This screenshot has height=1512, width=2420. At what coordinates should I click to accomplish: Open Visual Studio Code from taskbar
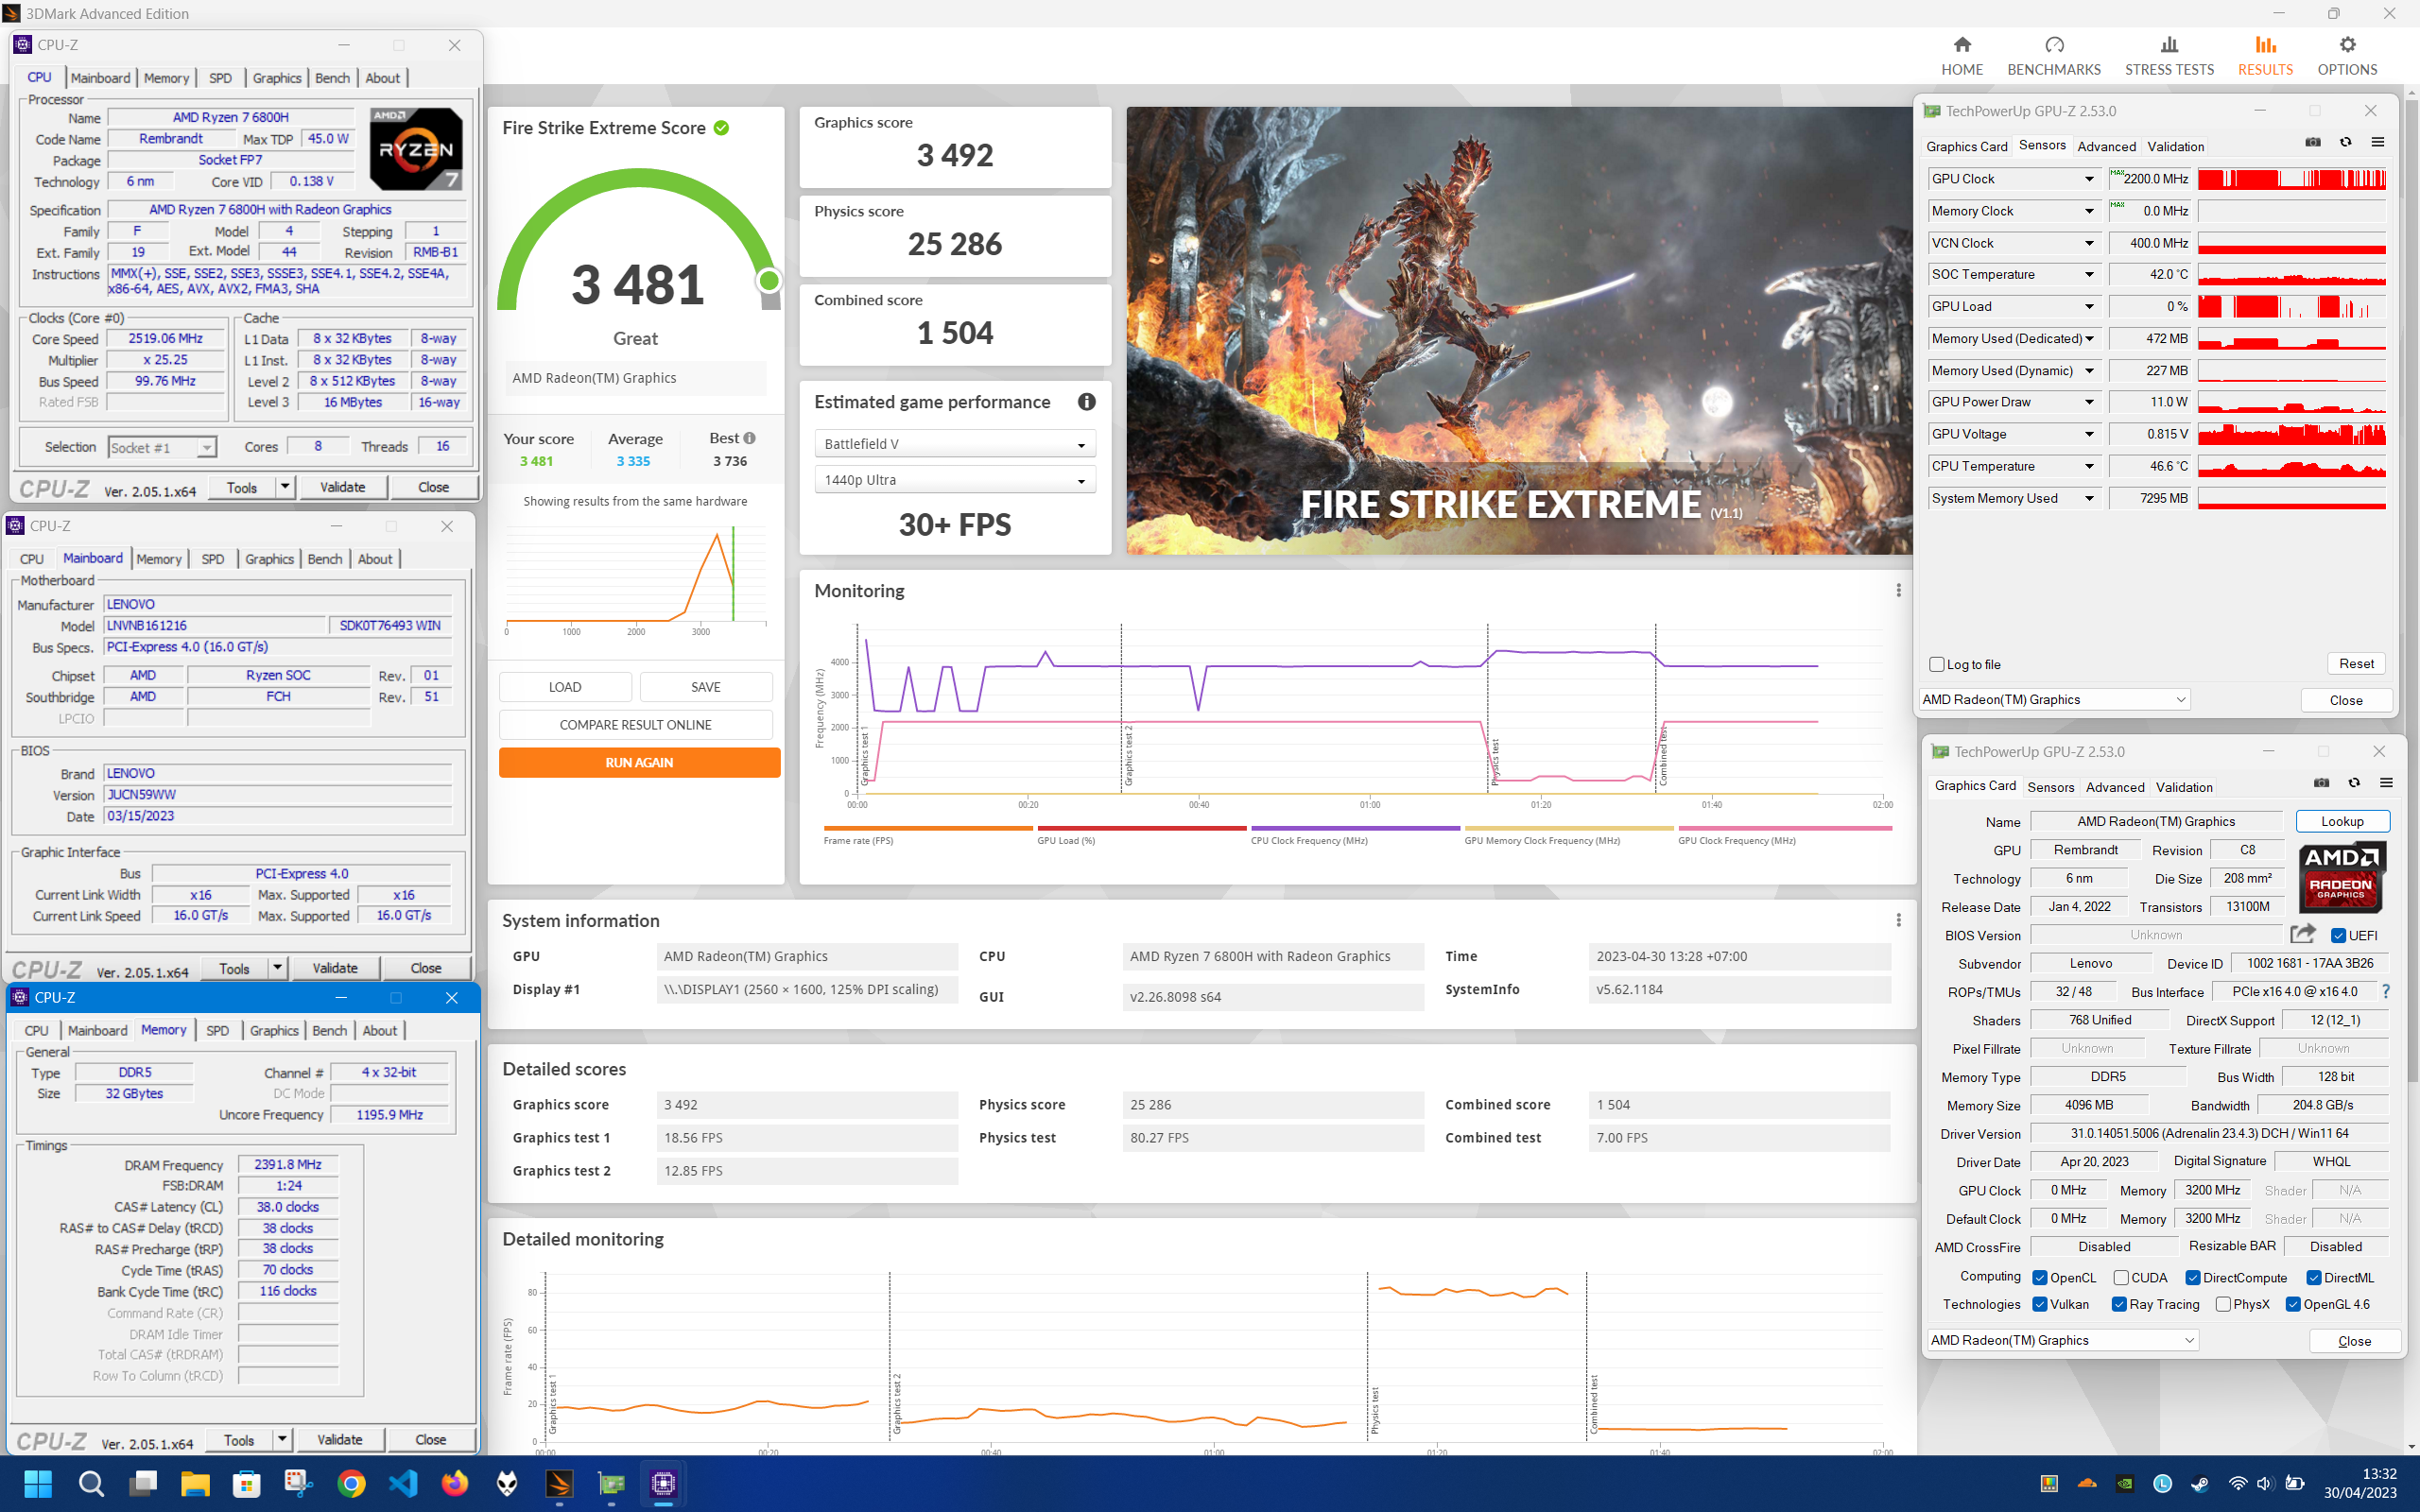[x=403, y=1483]
